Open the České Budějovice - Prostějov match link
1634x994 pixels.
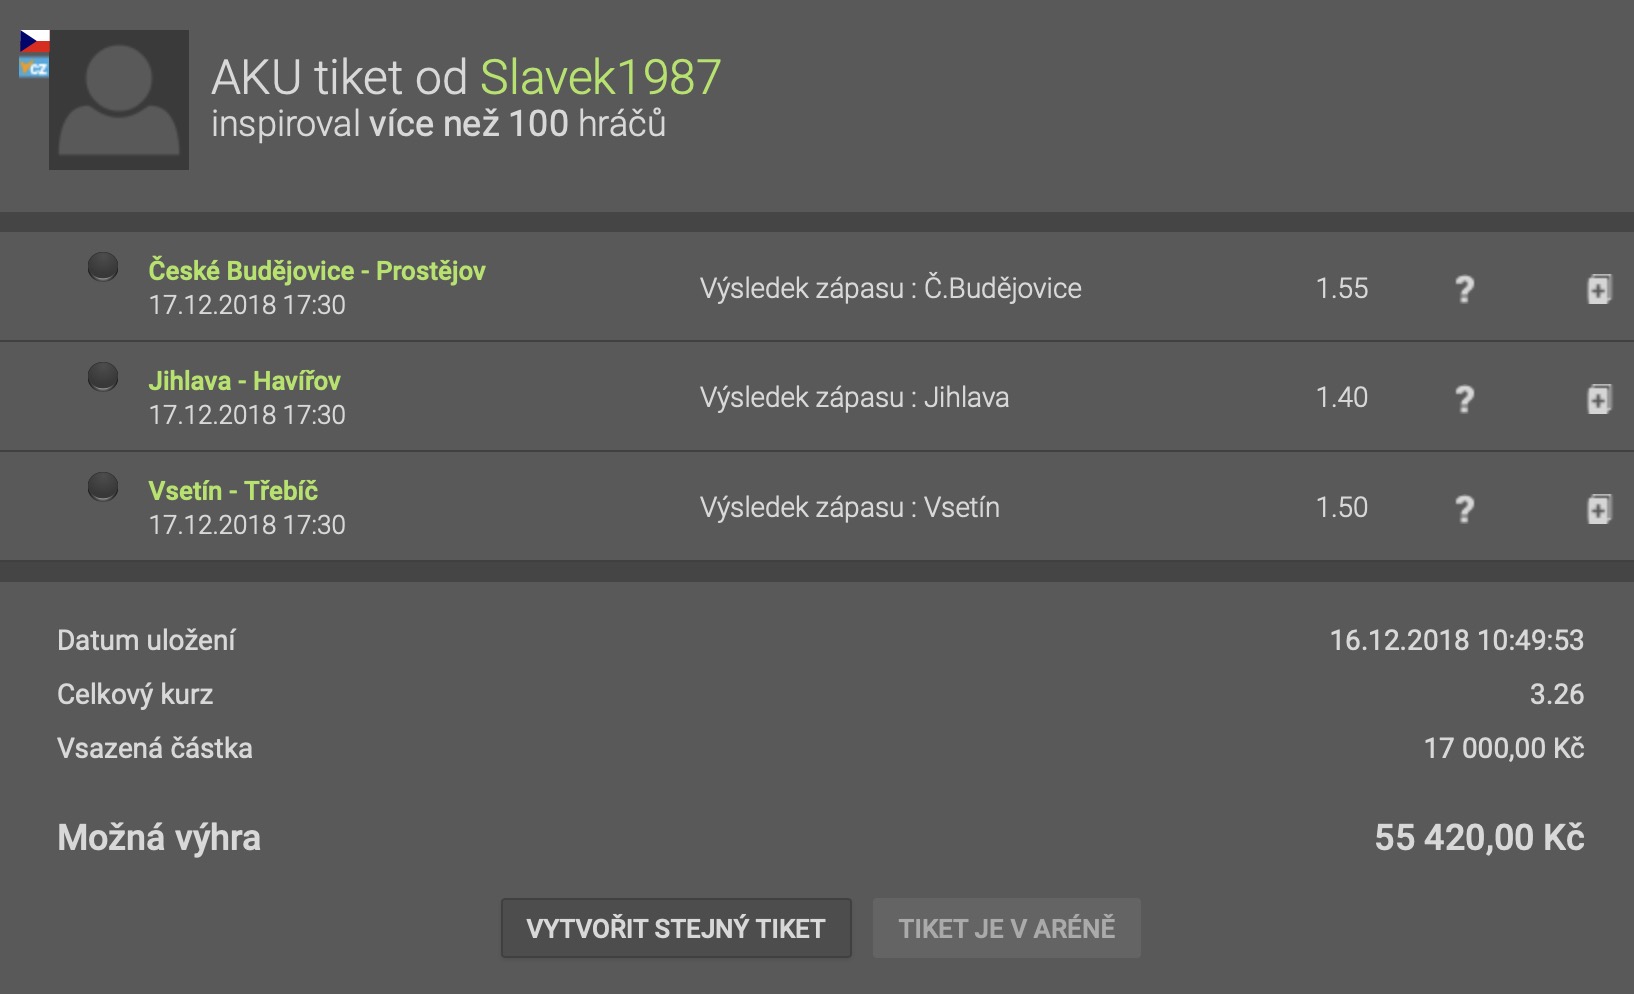point(317,271)
